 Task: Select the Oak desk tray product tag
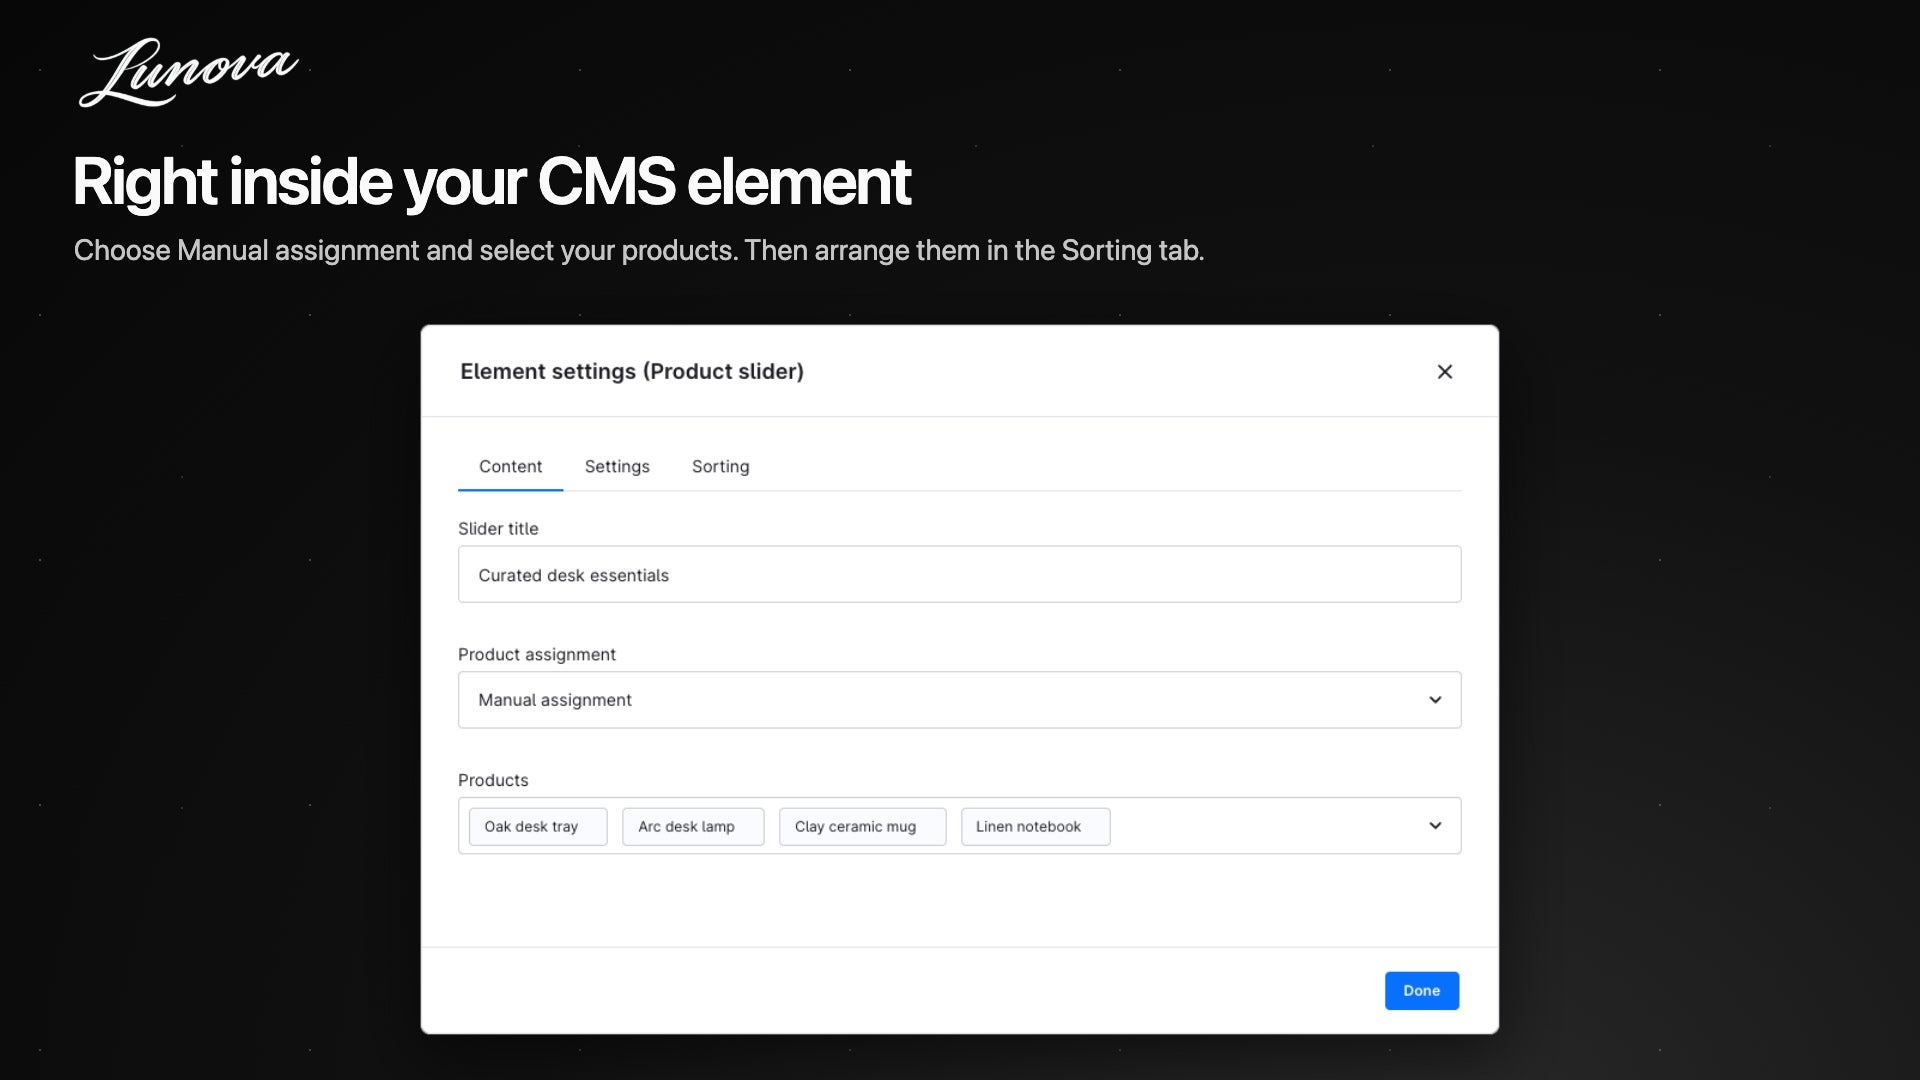coord(538,827)
